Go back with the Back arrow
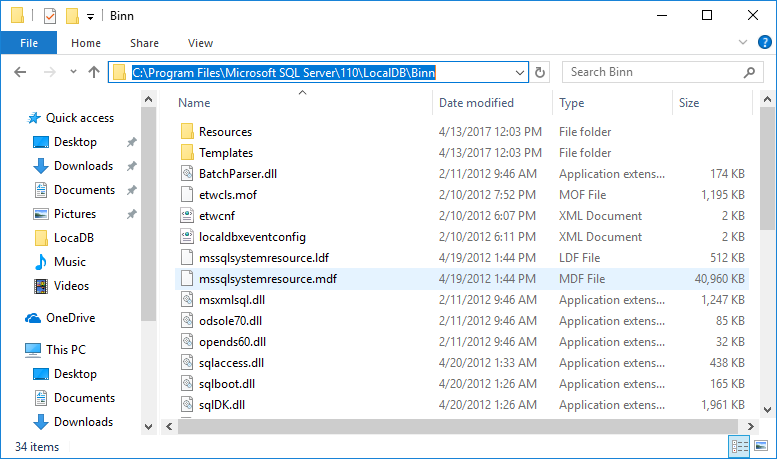 click(21, 72)
